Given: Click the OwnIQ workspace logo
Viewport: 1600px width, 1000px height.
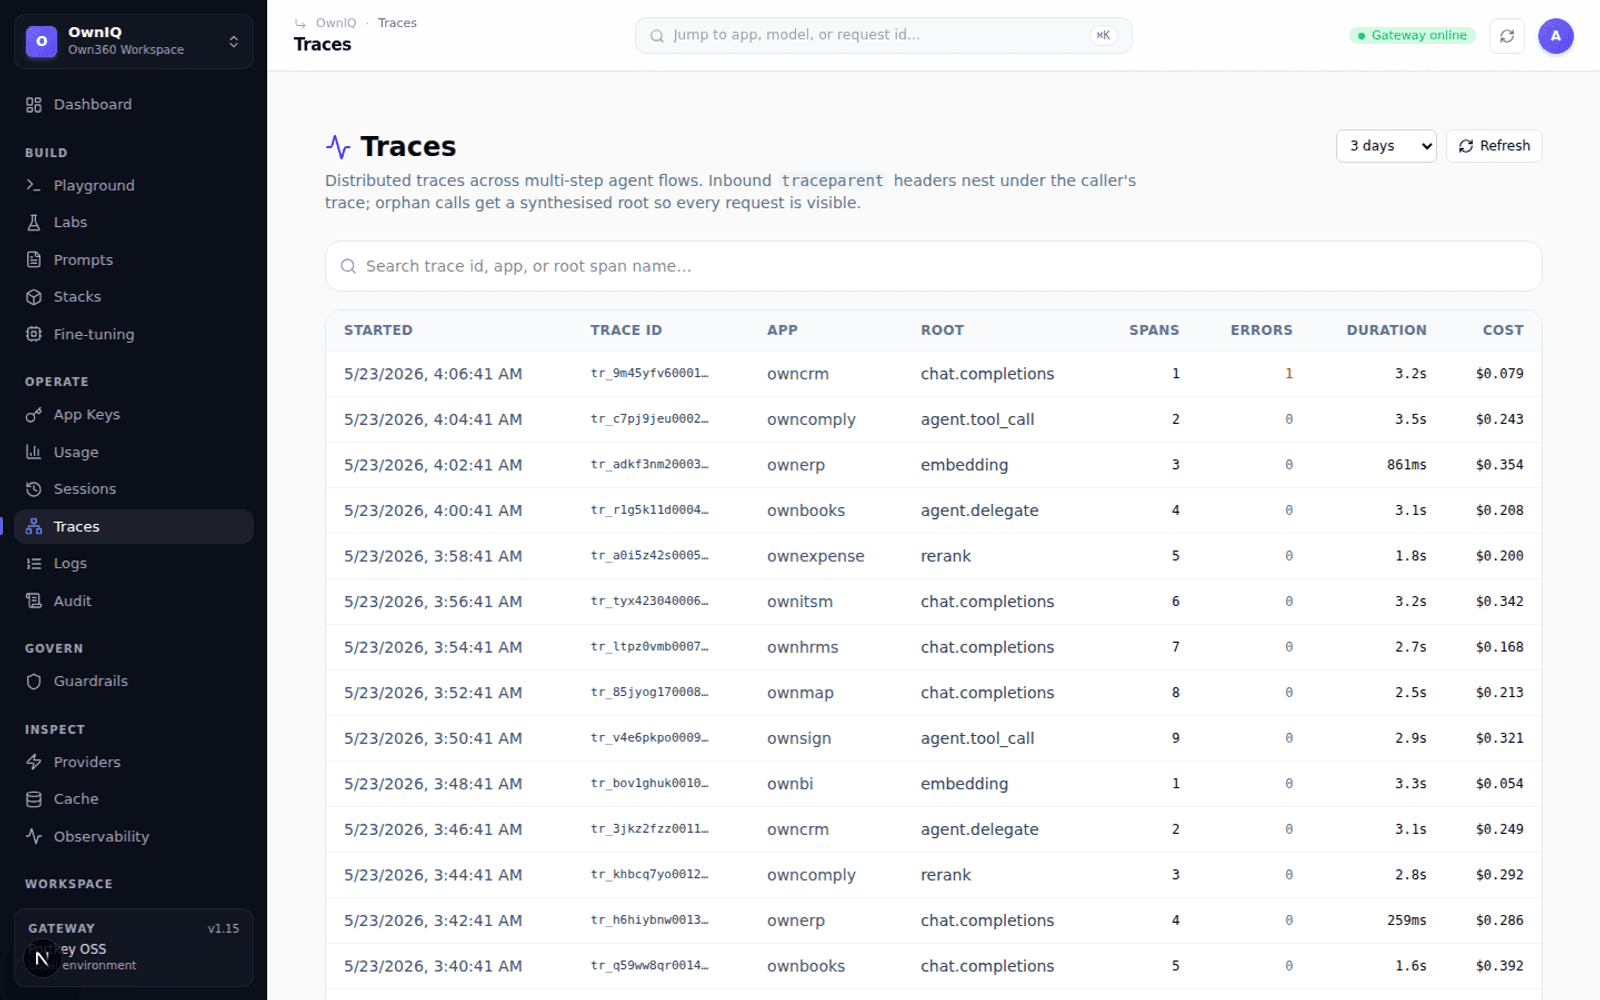Looking at the screenshot, I should (41, 41).
